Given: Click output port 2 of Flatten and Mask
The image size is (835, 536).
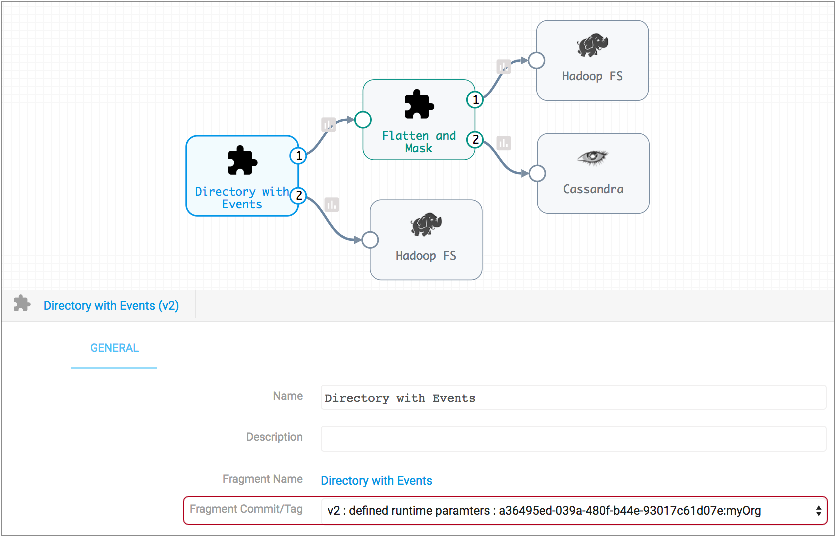Looking at the screenshot, I should 475,139.
